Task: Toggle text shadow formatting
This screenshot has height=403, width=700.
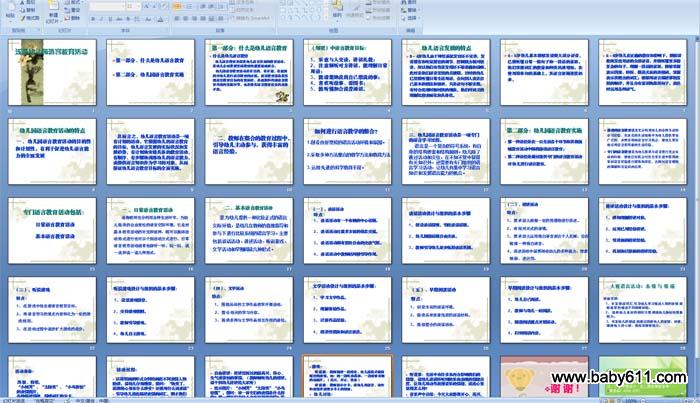Action: tap(128, 19)
